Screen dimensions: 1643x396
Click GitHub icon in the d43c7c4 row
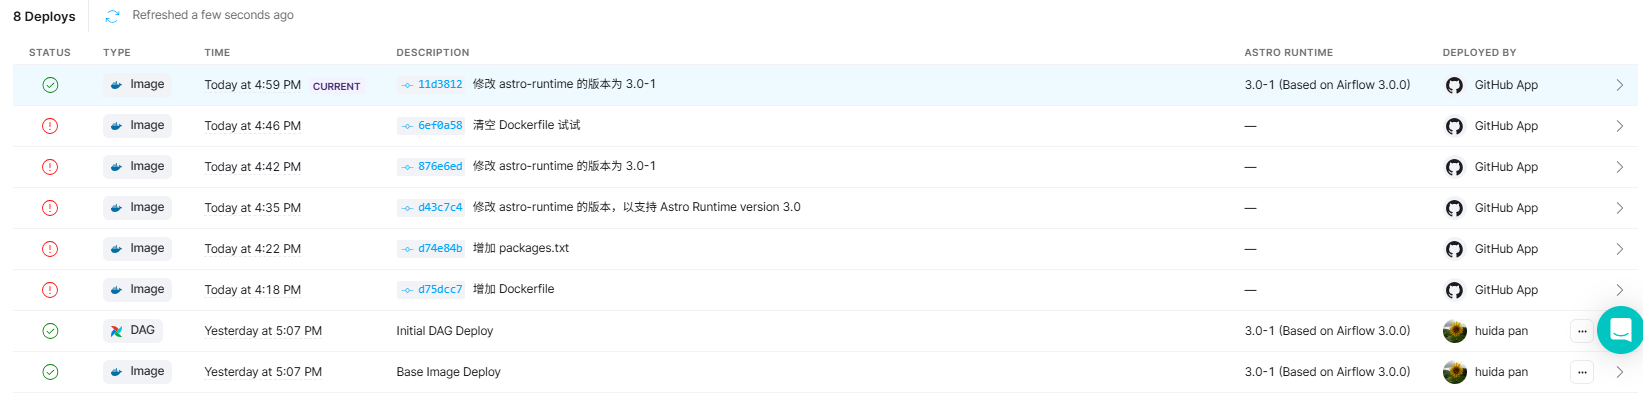(x=1454, y=208)
